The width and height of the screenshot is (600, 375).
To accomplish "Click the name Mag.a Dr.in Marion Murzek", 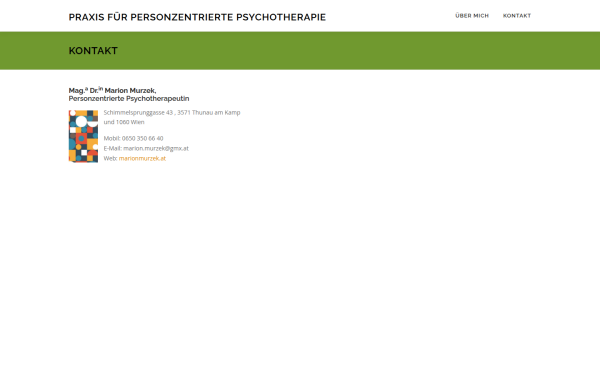I will (x=112, y=90).
